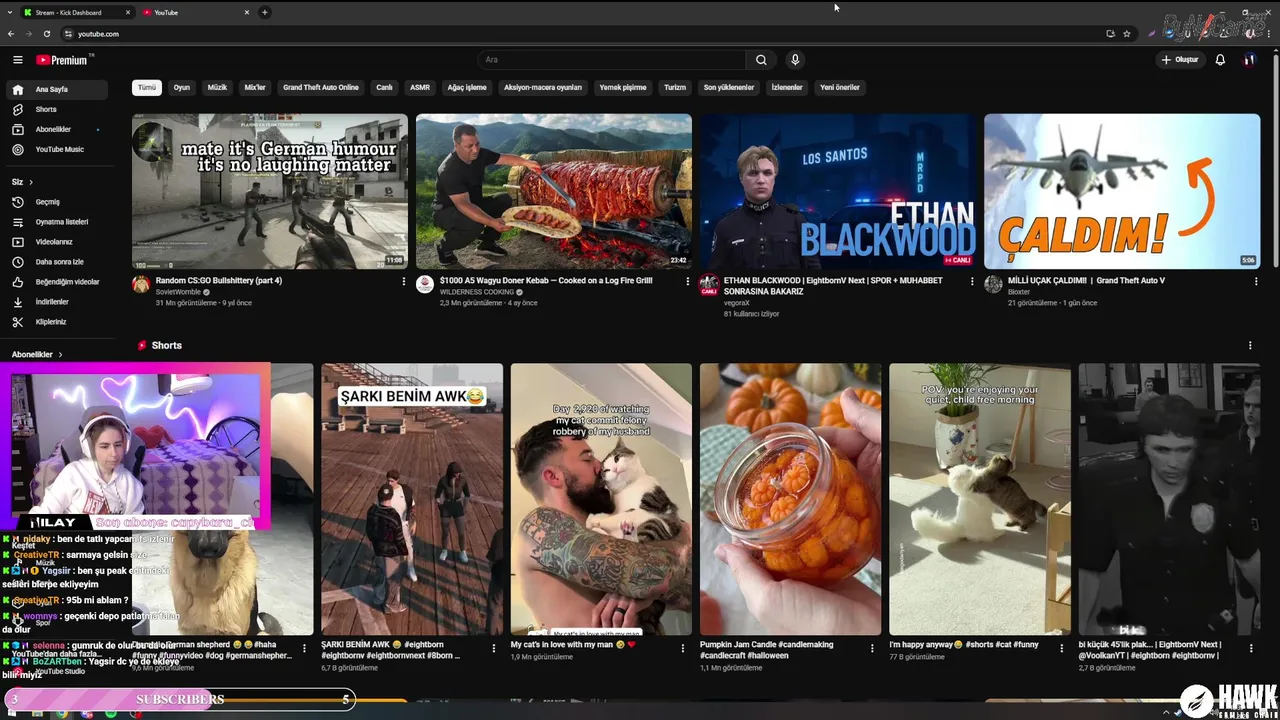Open the account avatar menu

[1249, 60]
